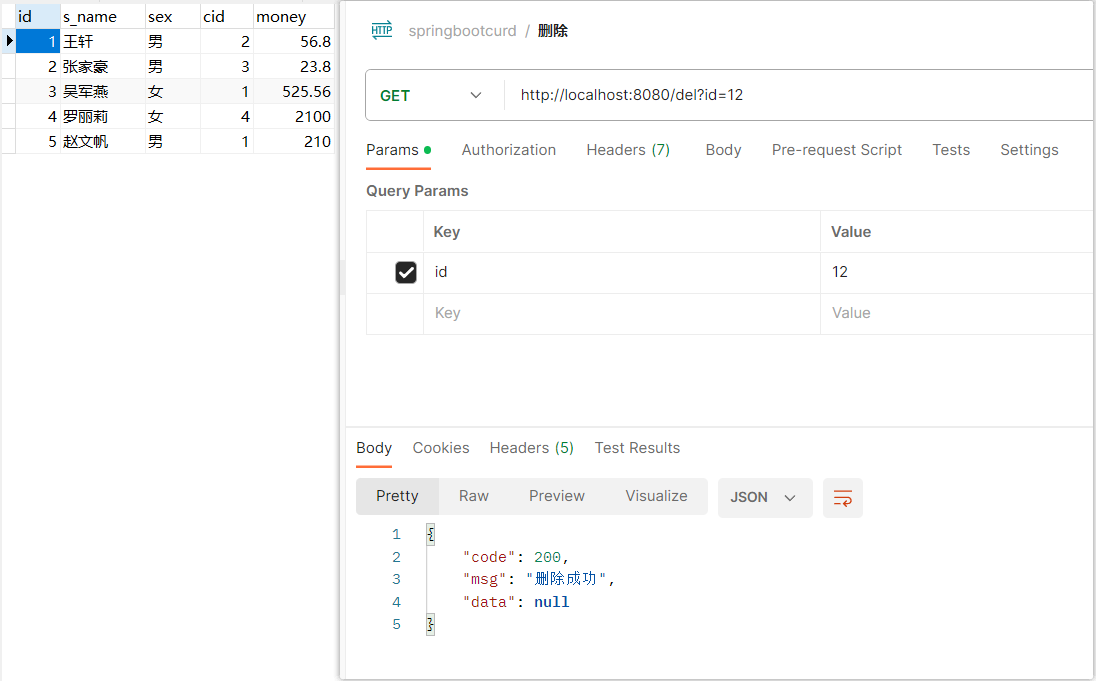
Task: Show the response Cookies tab
Action: (x=440, y=448)
